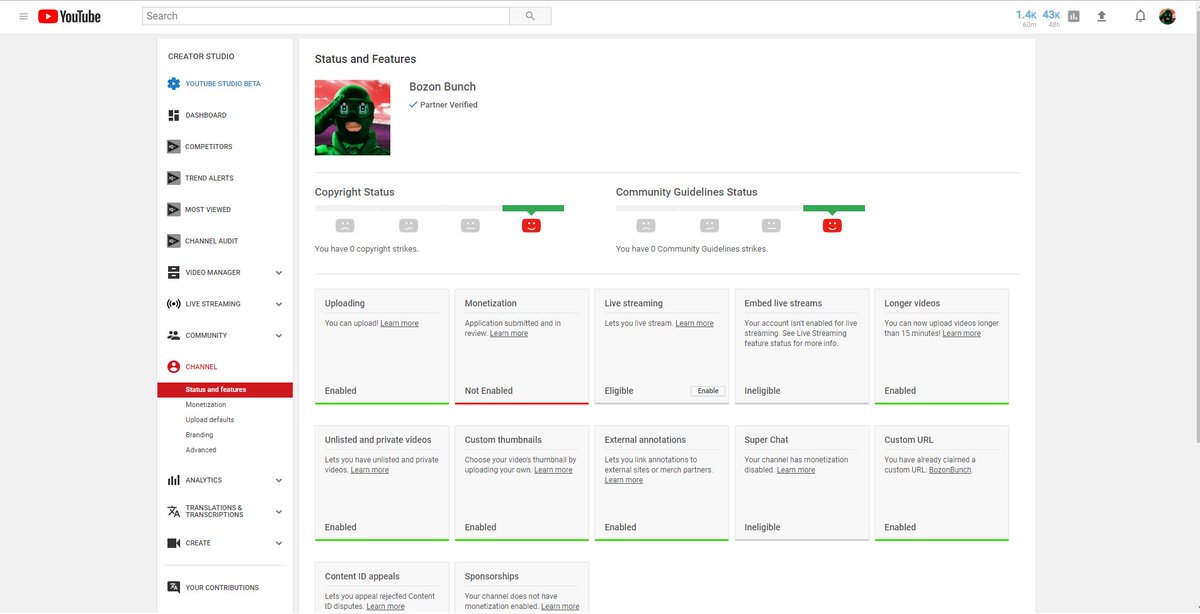Open the bar chart stats icon in header
The height and width of the screenshot is (614, 1200).
tap(1074, 16)
